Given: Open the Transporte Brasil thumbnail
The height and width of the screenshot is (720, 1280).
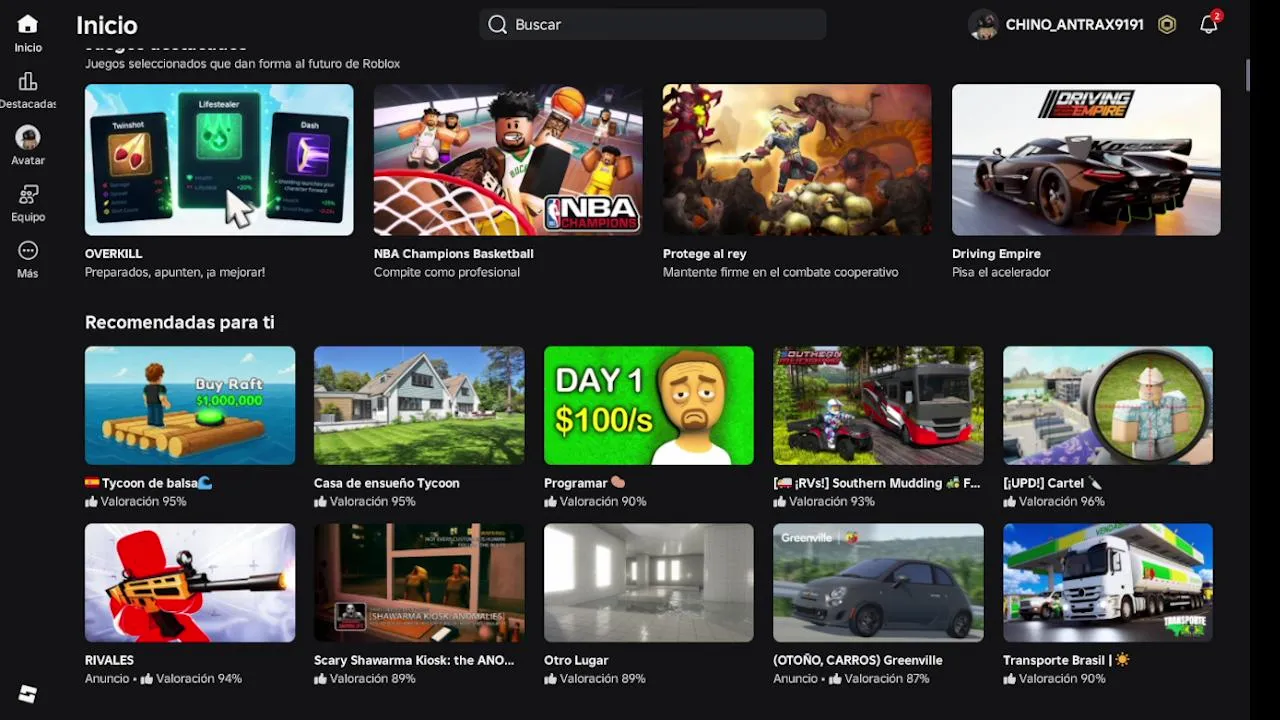Looking at the screenshot, I should [x=1108, y=583].
